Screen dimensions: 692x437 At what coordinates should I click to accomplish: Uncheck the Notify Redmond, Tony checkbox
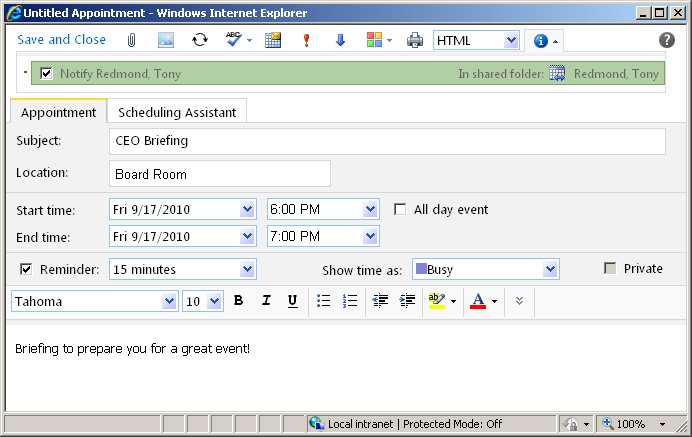tap(46, 74)
